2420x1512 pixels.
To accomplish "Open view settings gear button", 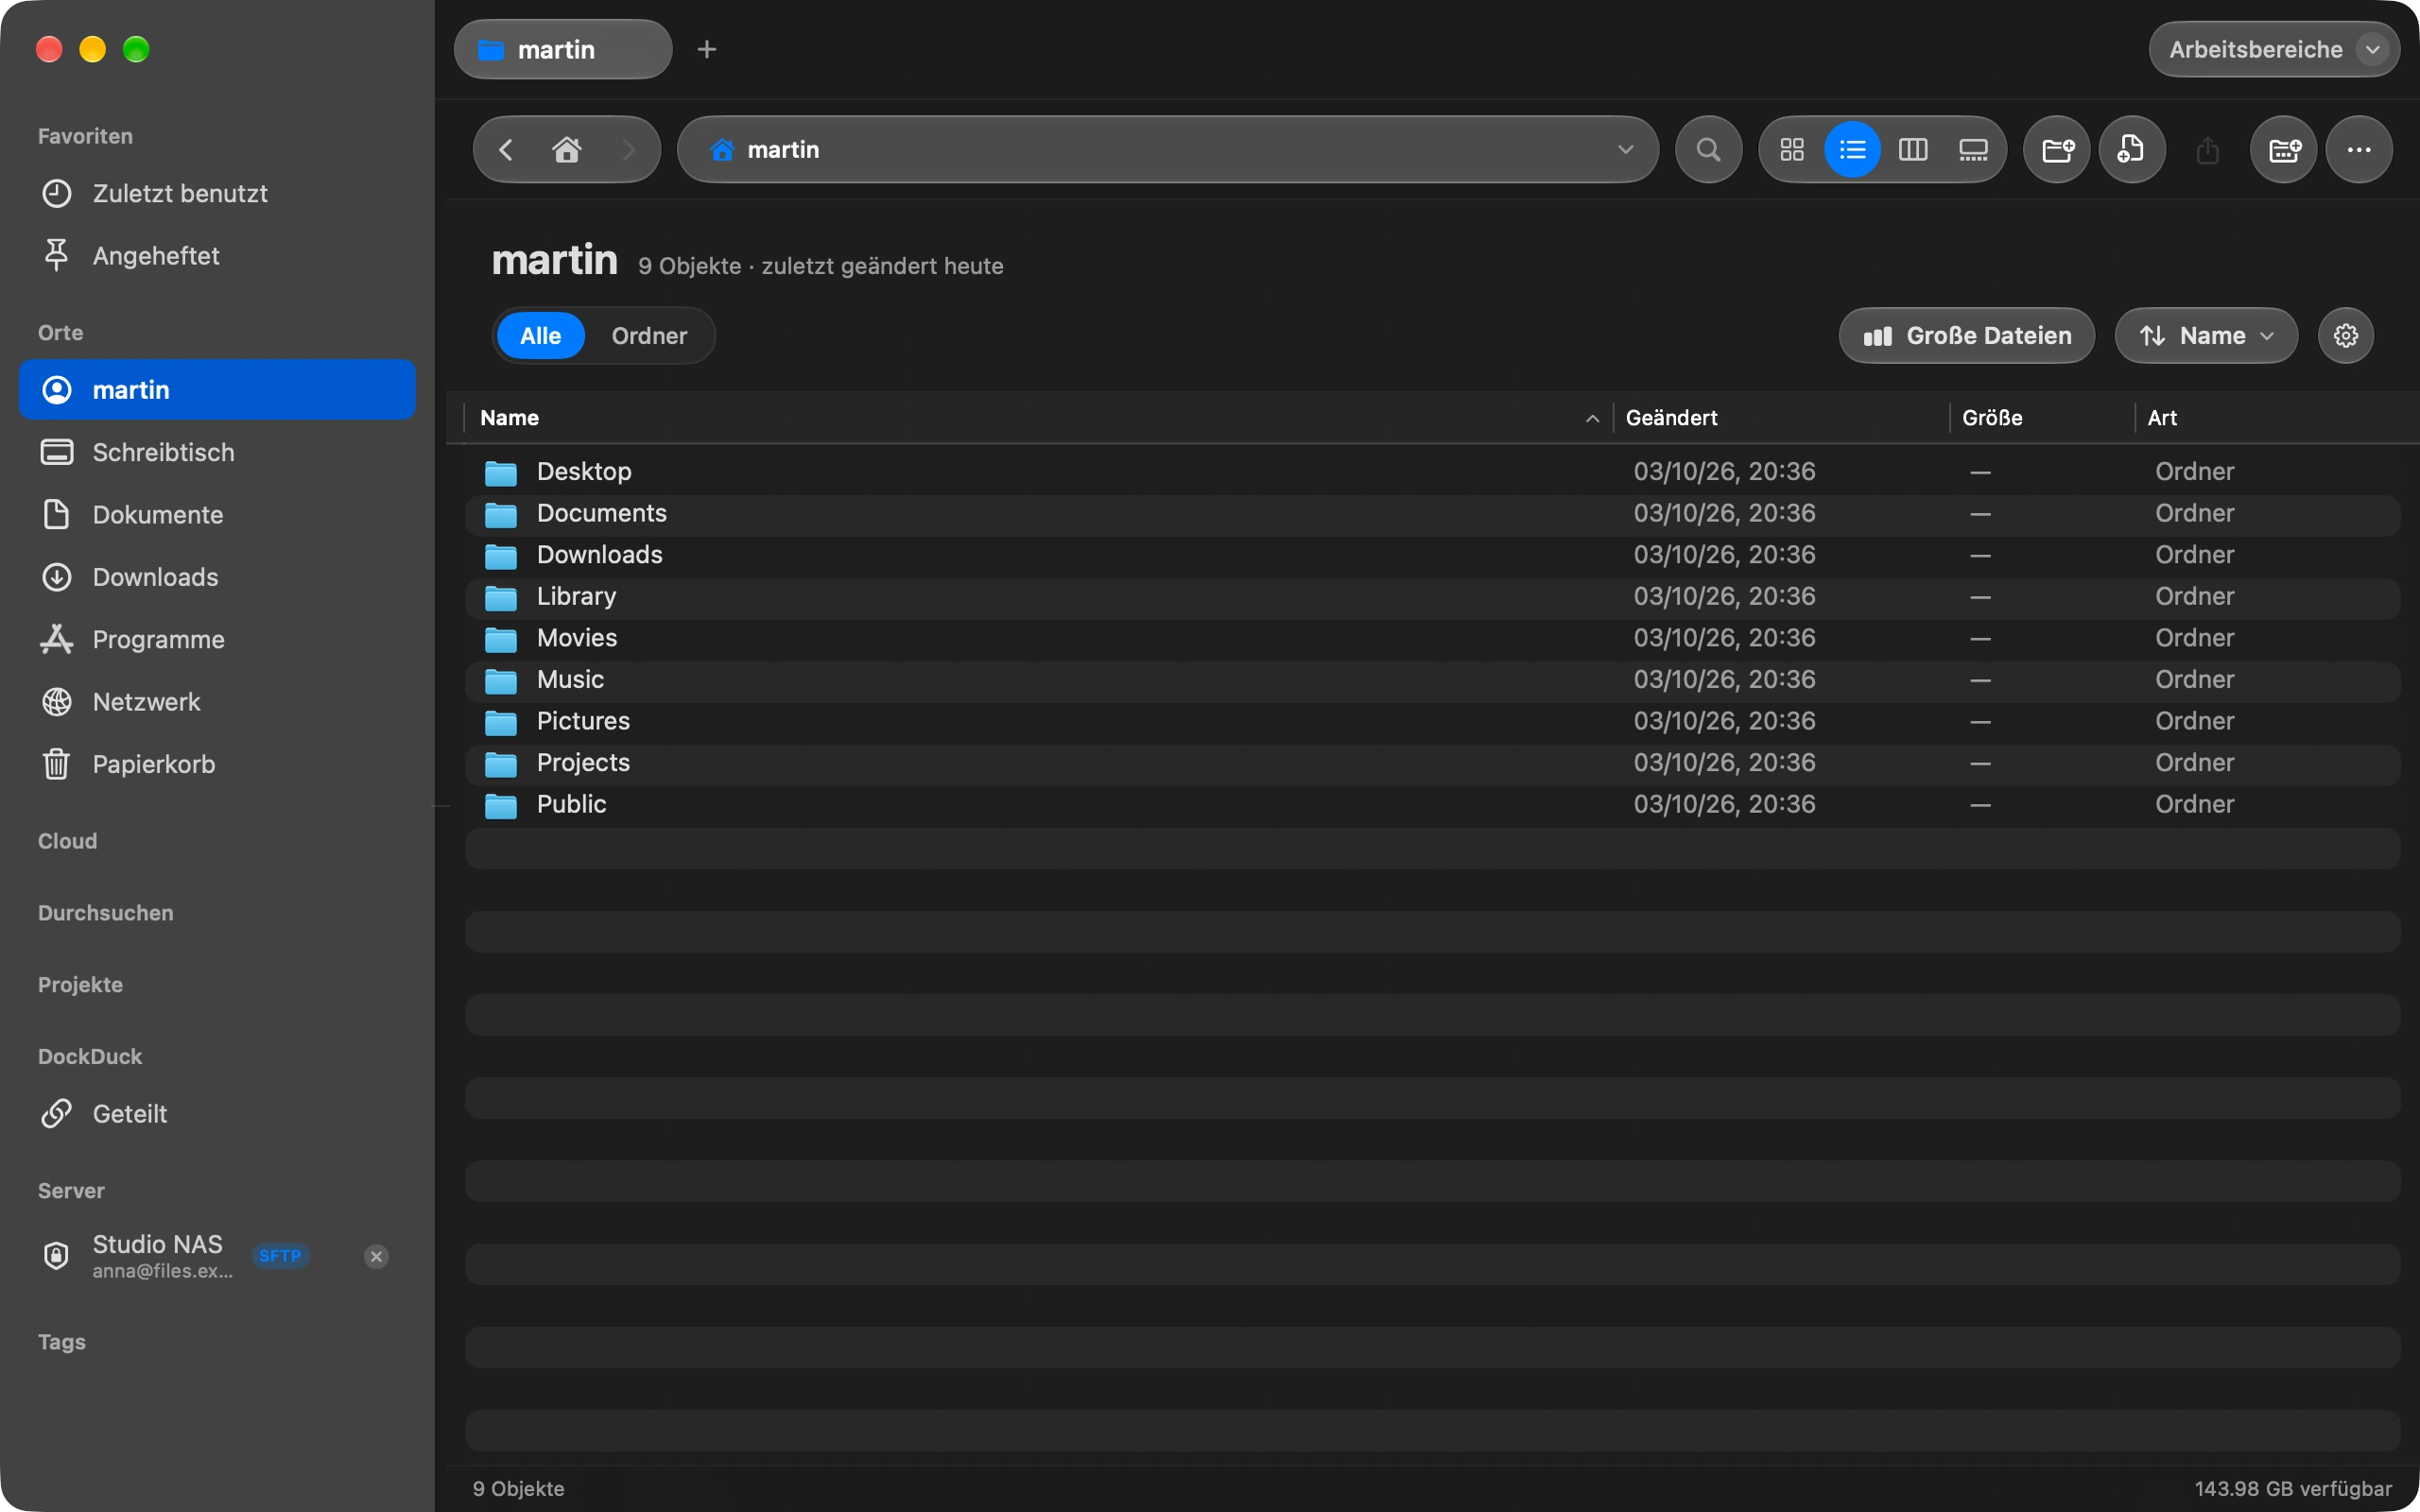I will 2346,336.
